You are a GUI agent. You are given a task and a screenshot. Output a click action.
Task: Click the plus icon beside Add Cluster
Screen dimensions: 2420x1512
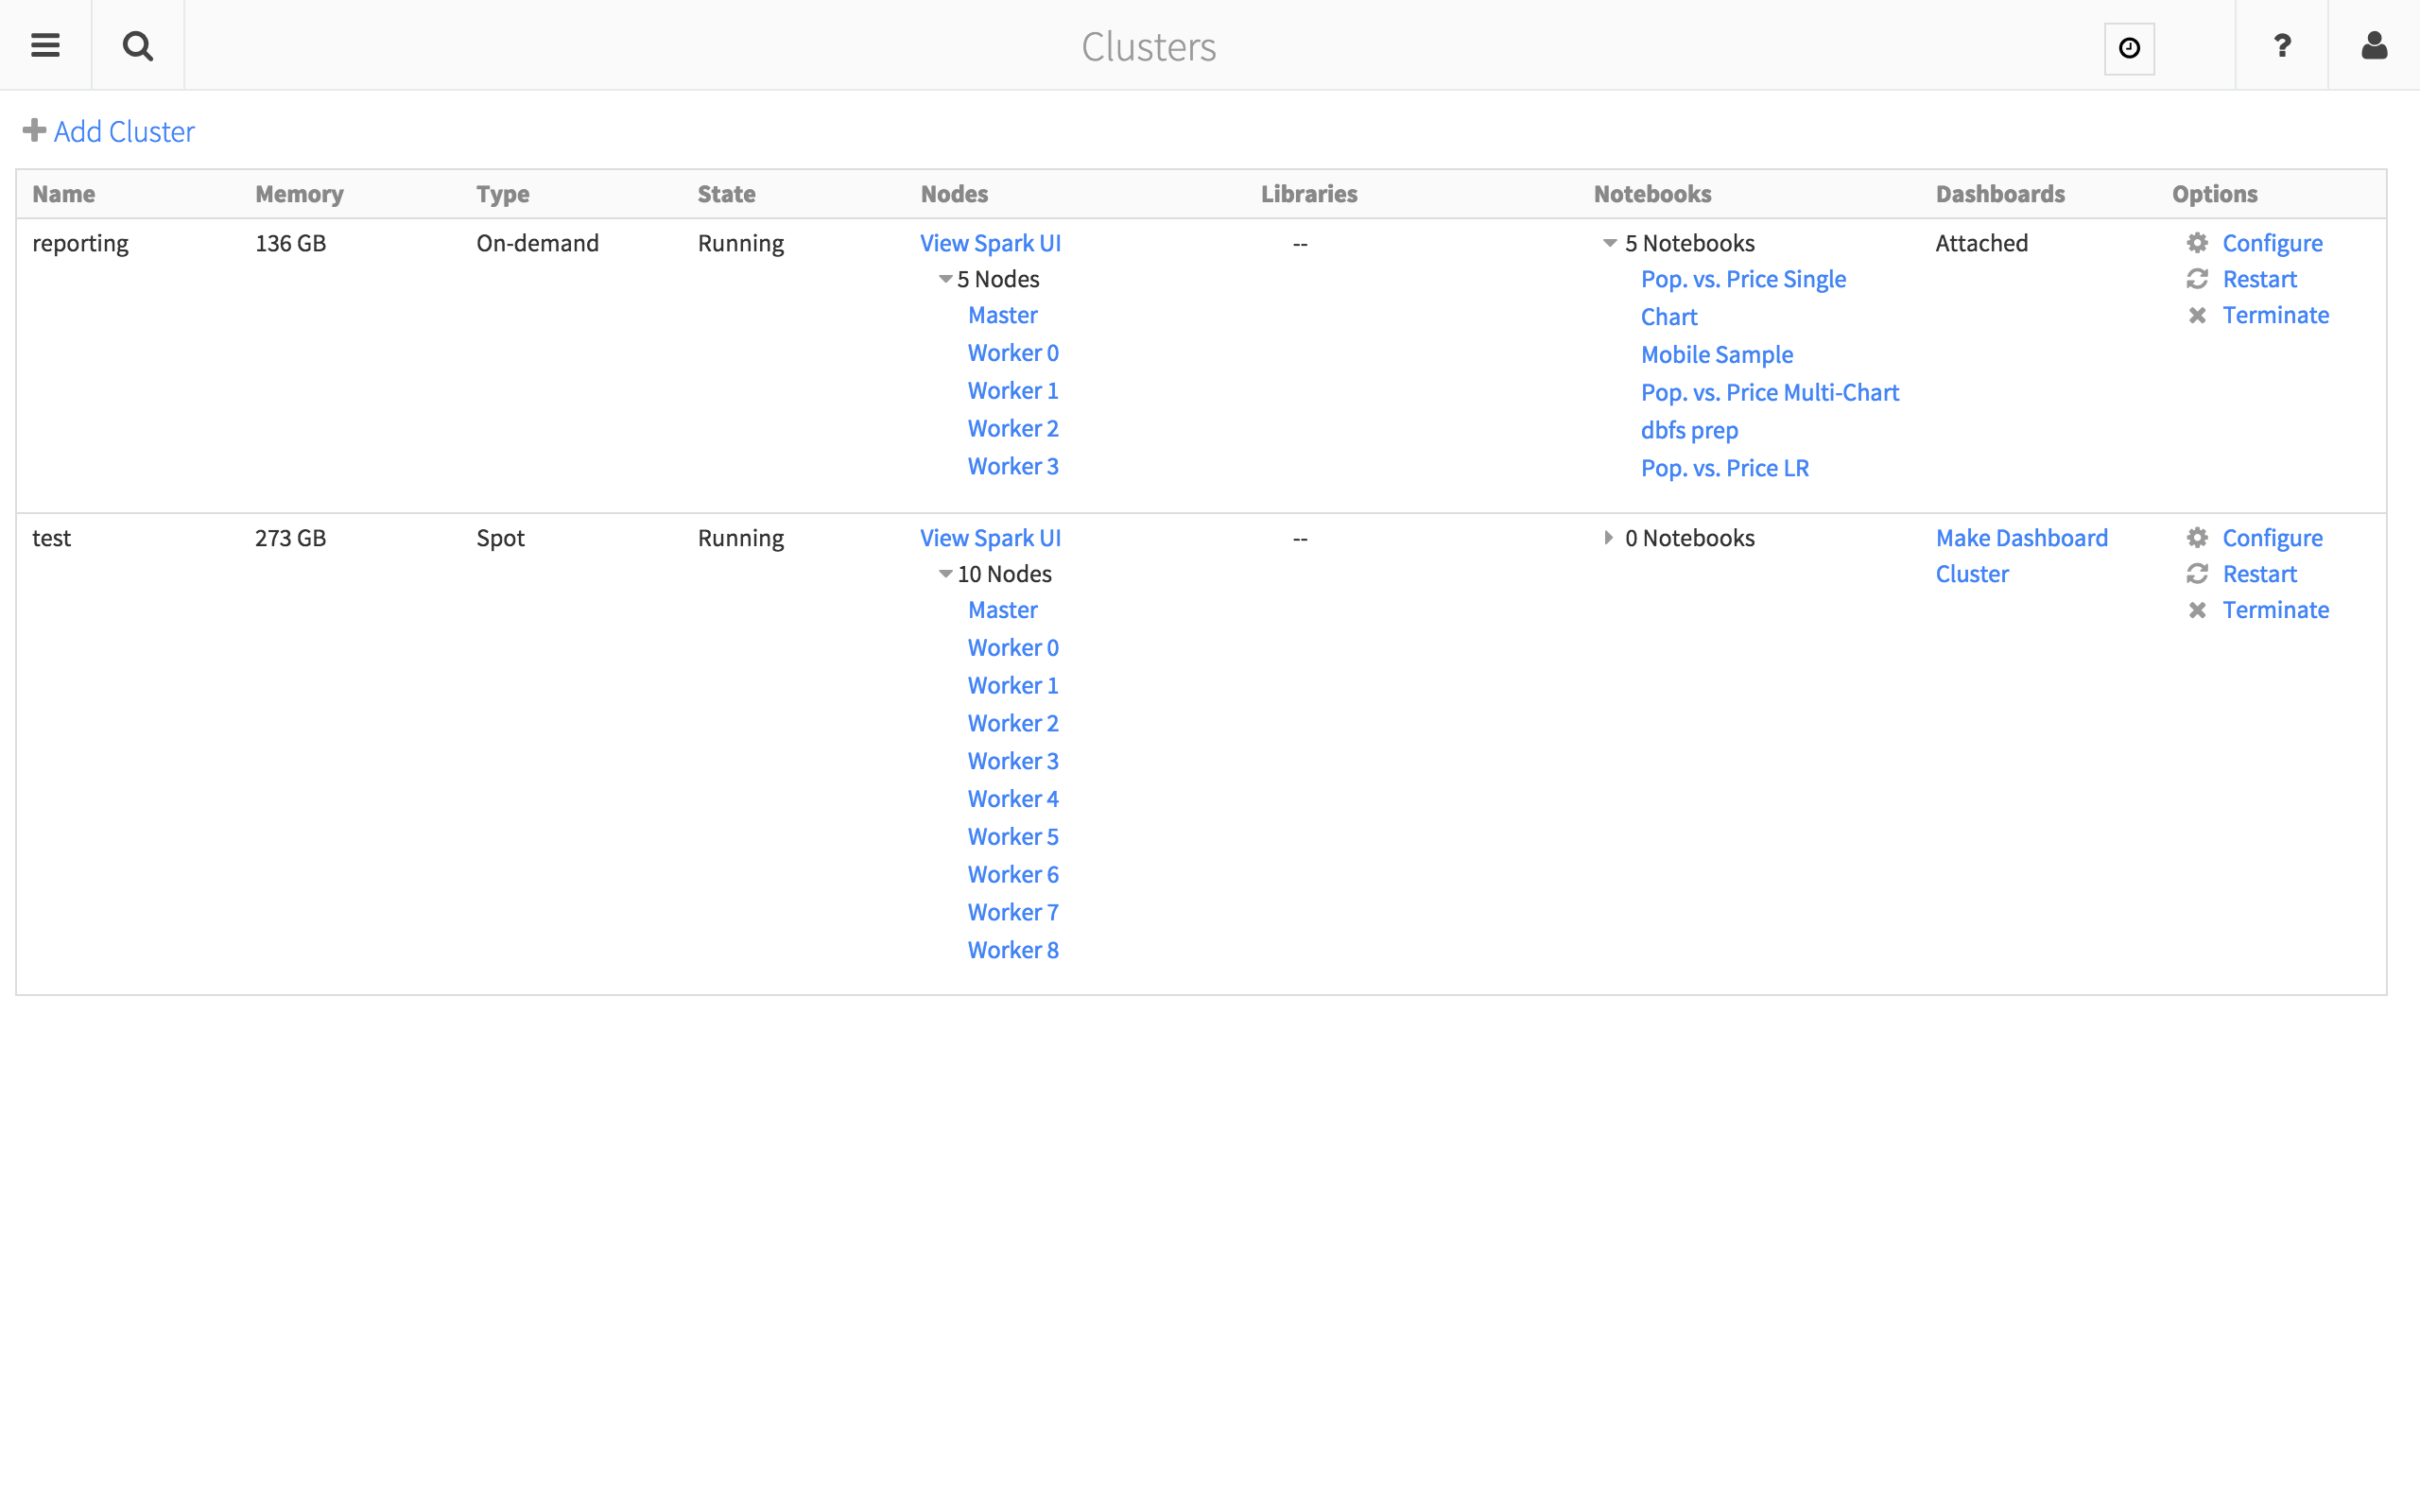click(x=34, y=131)
